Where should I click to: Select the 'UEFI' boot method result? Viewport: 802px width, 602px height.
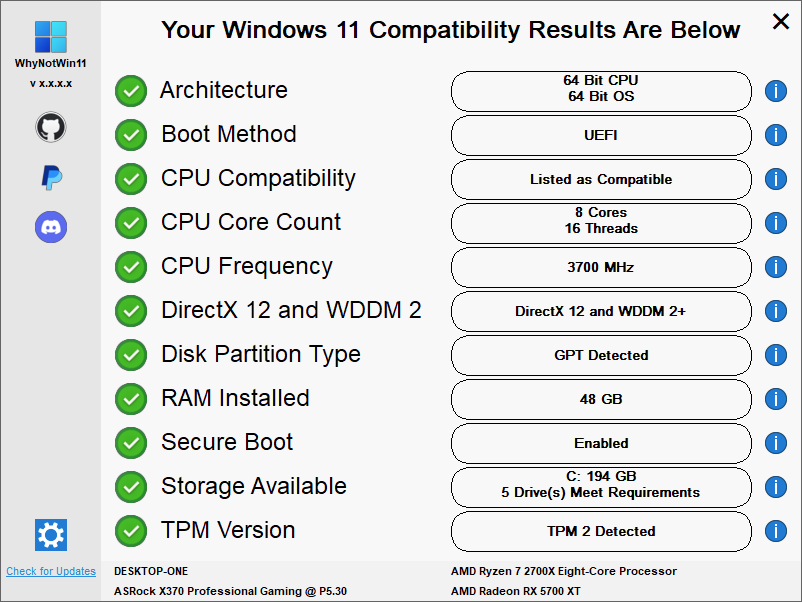(x=601, y=135)
